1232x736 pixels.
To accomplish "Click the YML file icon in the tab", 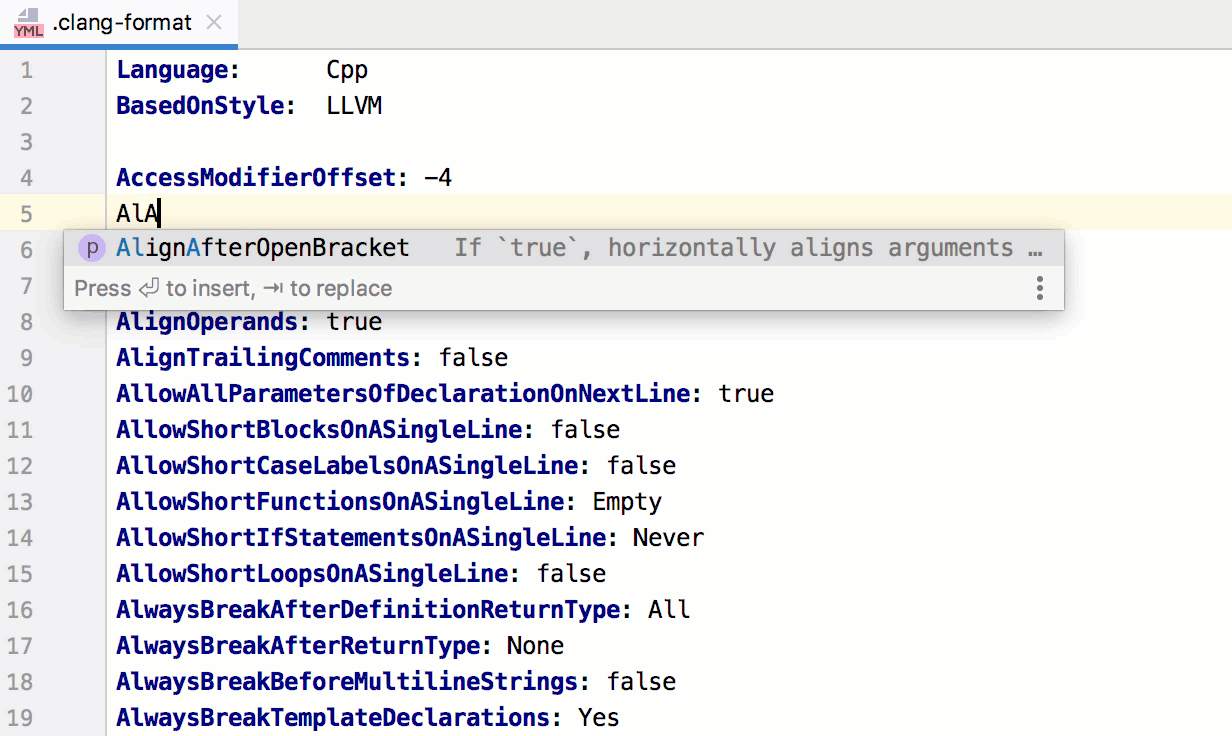I will pyautogui.click(x=29, y=23).
